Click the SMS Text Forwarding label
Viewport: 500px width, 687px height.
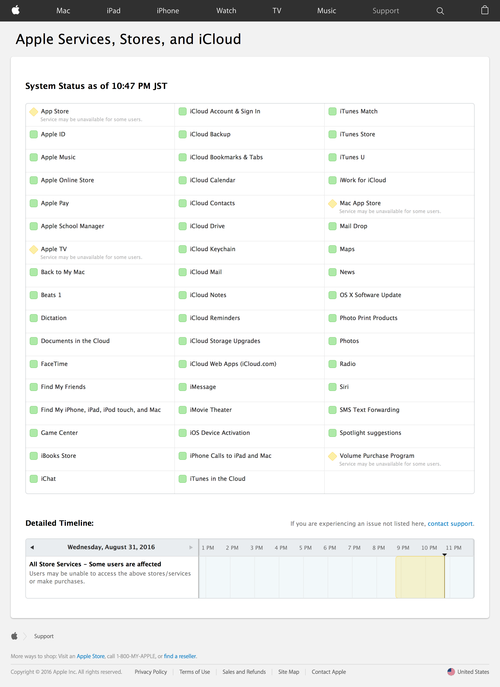pyautogui.click(x=369, y=410)
